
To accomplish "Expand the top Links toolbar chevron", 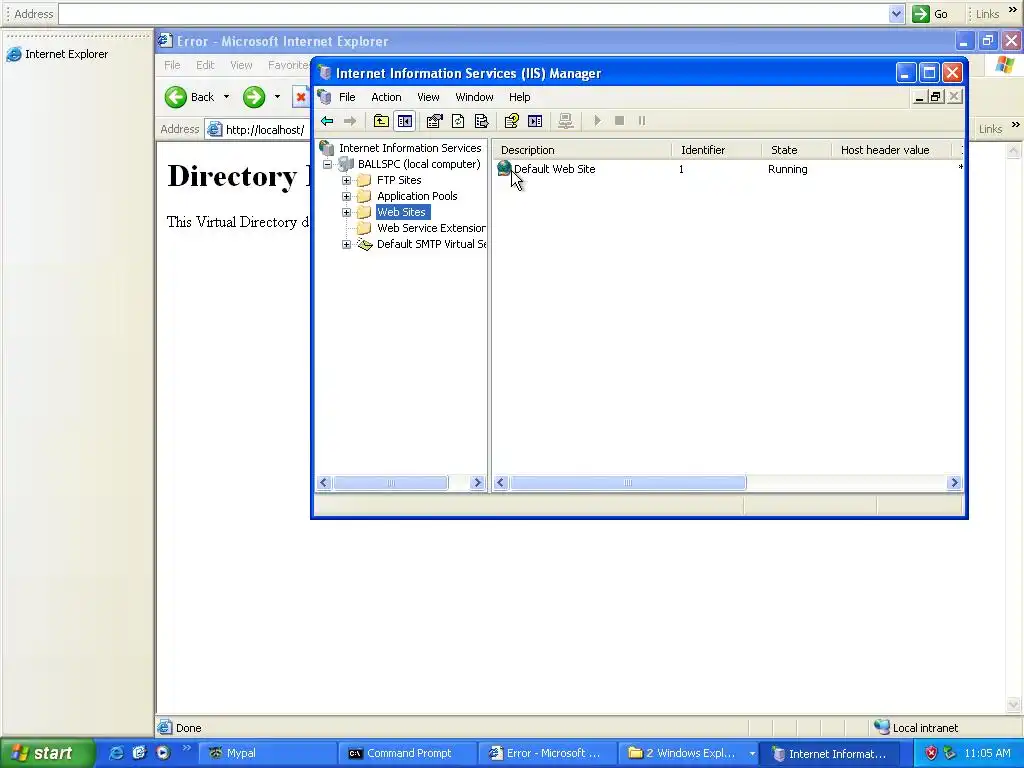I will 1013,10.
